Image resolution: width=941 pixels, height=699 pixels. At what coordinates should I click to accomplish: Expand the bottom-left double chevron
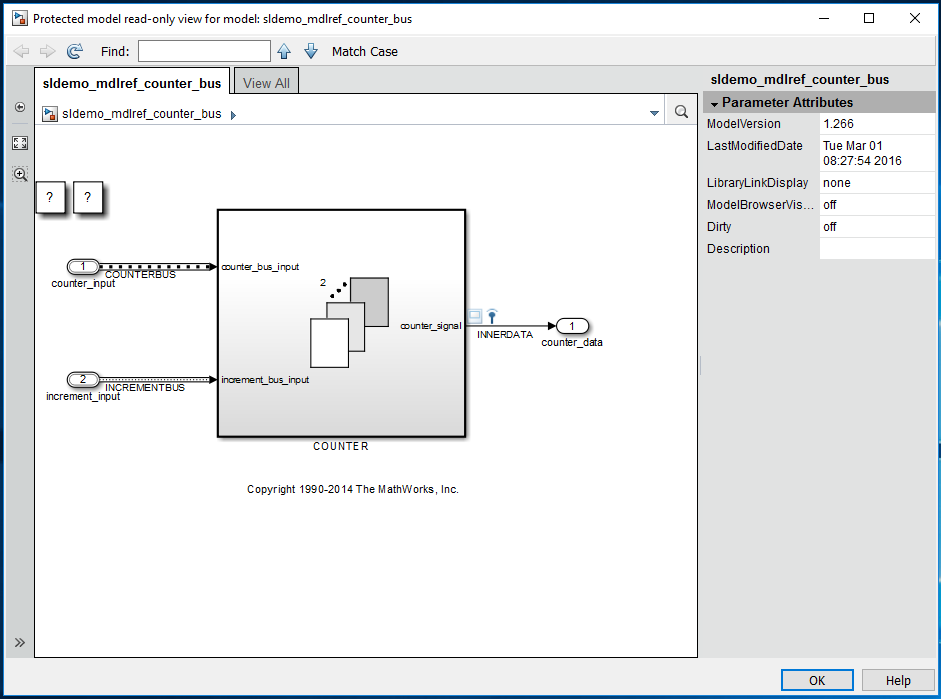pyautogui.click(x=20, y=643)
